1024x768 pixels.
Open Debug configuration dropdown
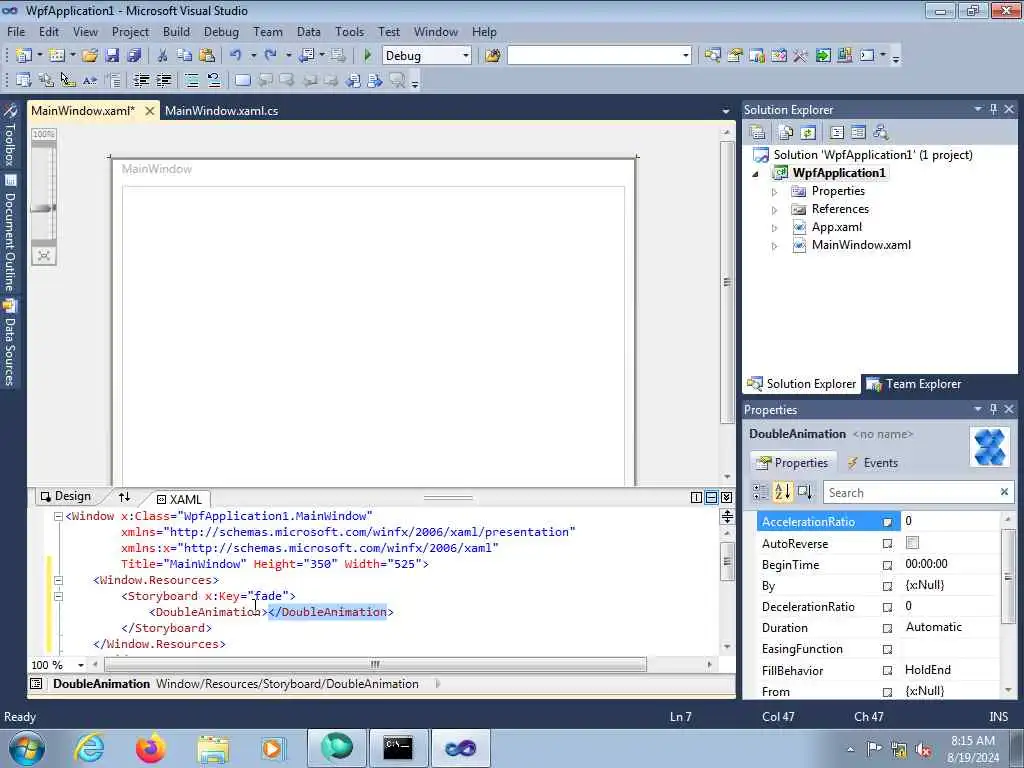pyautogui.click(x=466, y=56)
